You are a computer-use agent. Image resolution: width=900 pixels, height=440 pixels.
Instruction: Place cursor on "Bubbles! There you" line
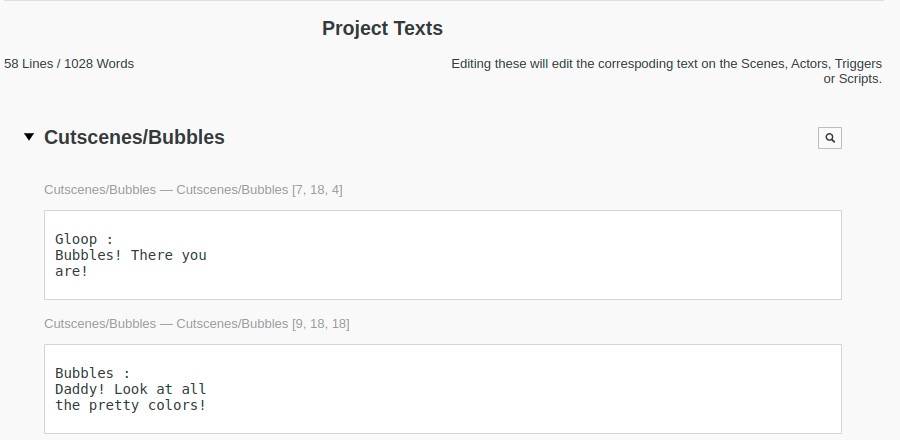pos(130,255)
